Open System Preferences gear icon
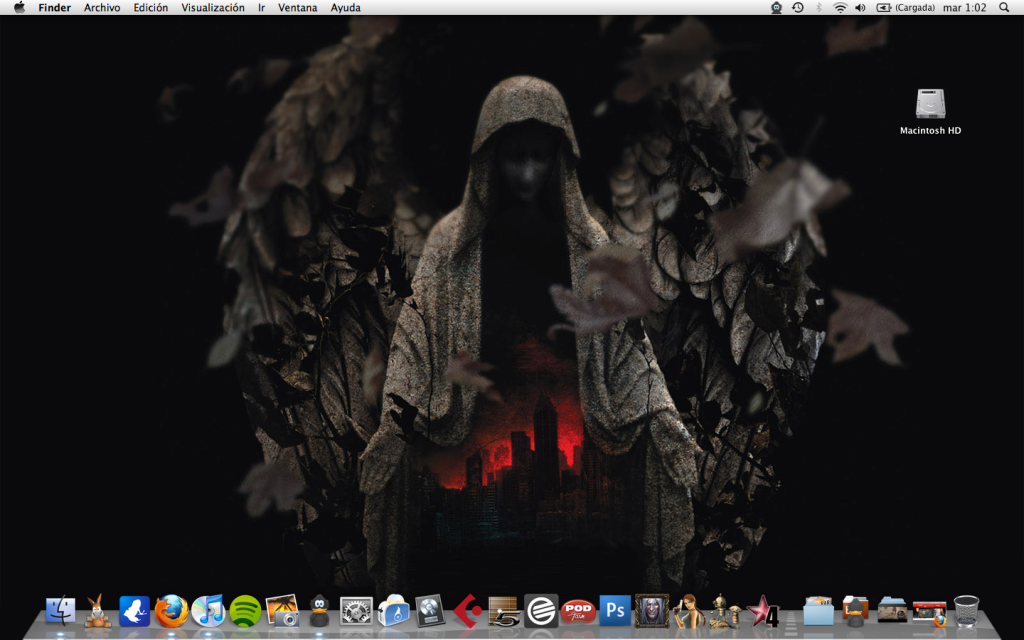 click(x=356, y=609)
